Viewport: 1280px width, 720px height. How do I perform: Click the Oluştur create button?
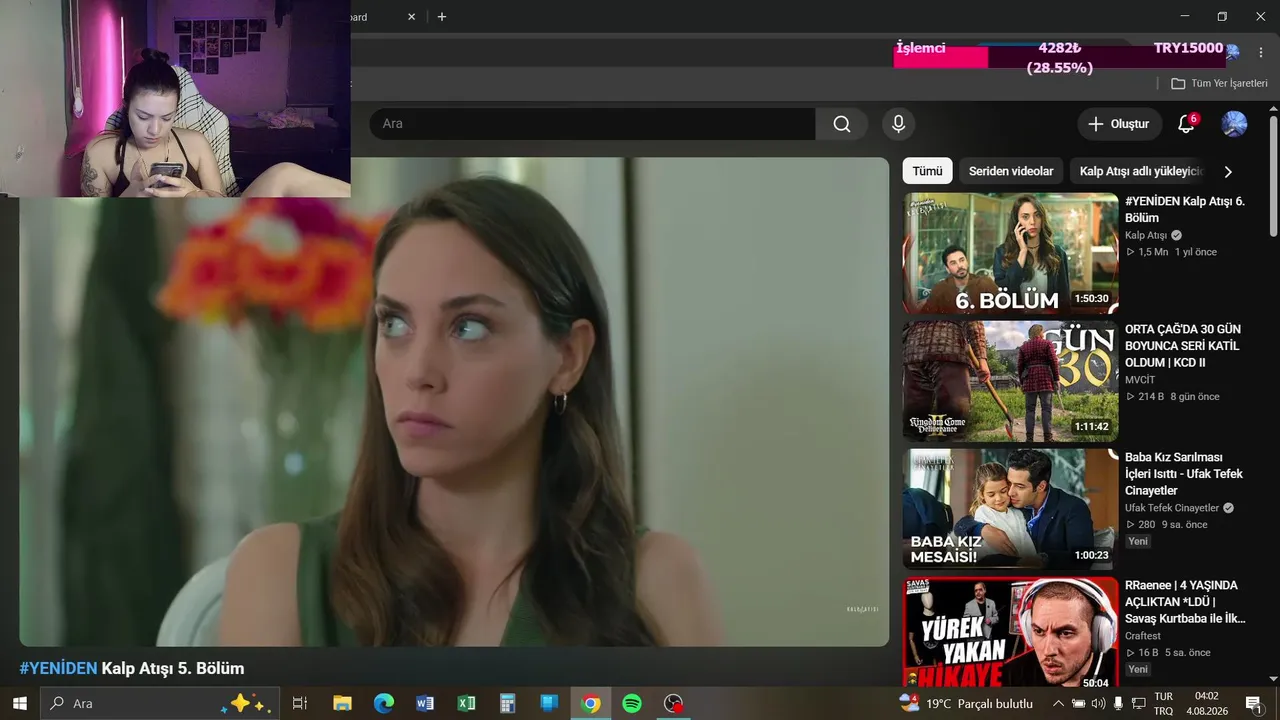[x=1119, y=124]
